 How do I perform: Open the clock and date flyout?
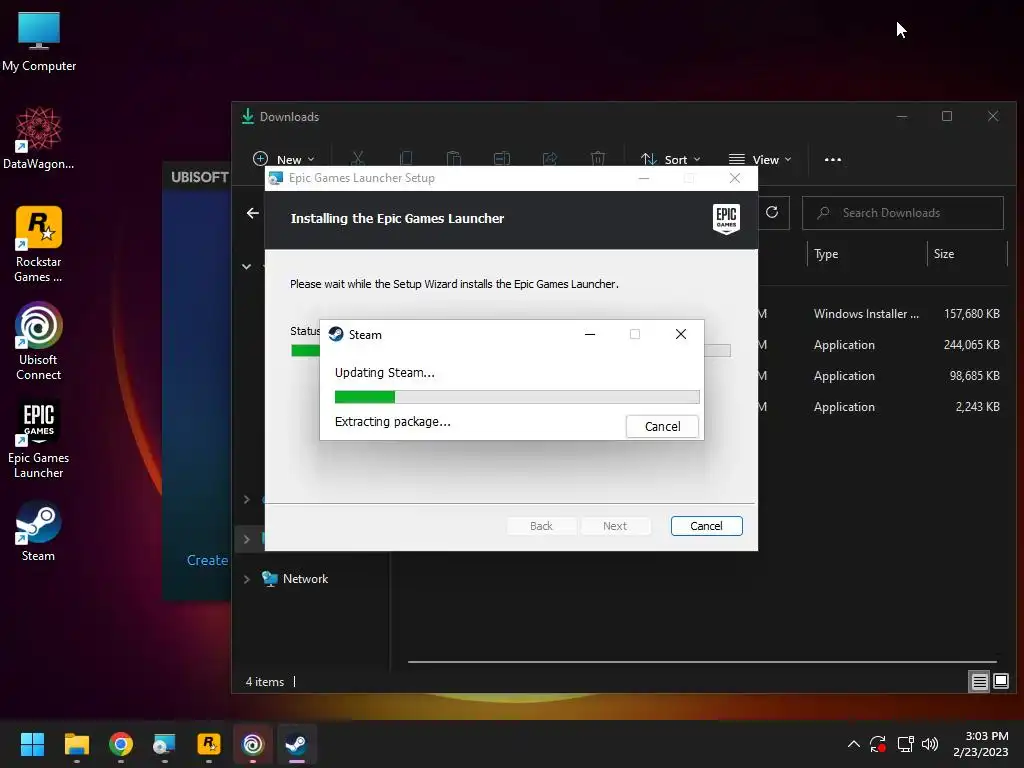[x=981, y=744]
